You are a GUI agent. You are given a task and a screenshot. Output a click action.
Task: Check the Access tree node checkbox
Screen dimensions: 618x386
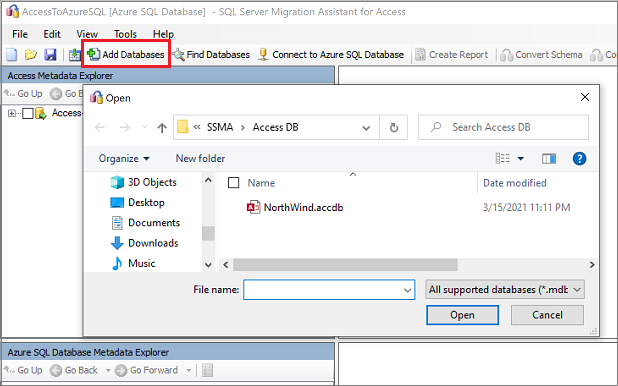click(x=28, y=114)
